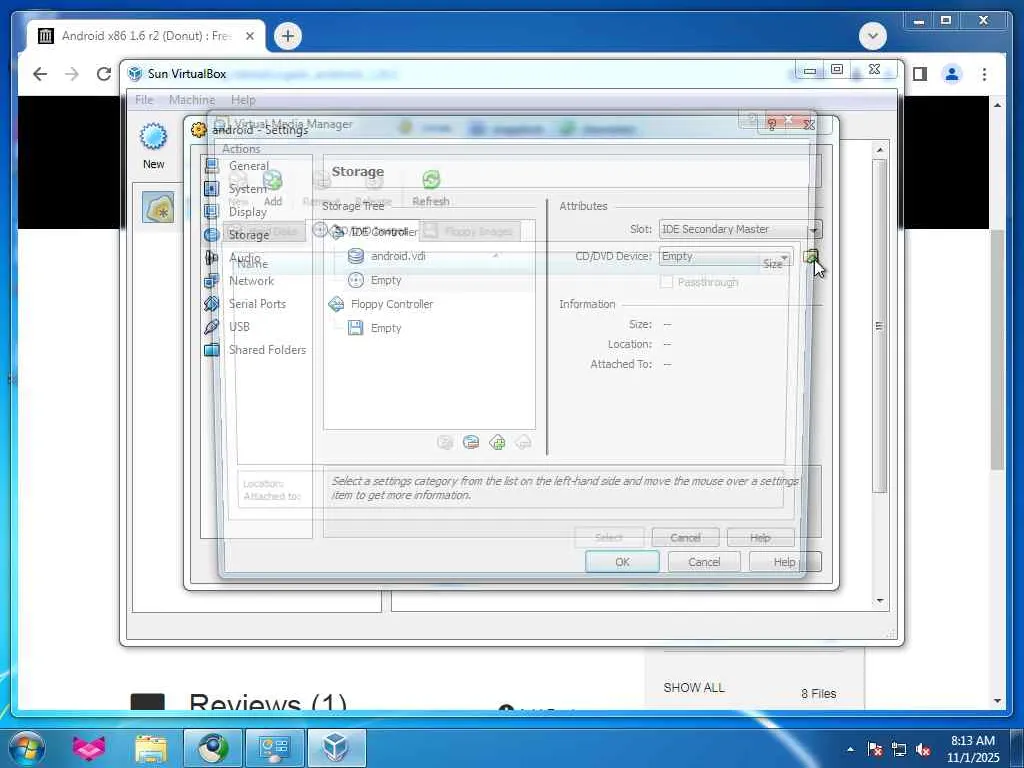Click Refresh in Virtual Media Manager toolbar
Viewport: 1024px width, 768px height.
431,188
